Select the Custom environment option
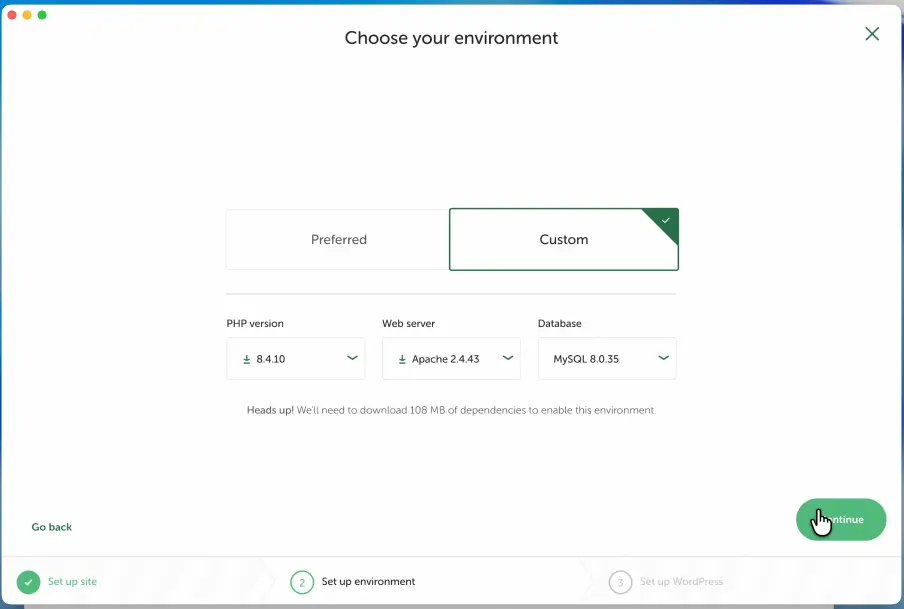904x609 pixels. (x=563, y=240)
